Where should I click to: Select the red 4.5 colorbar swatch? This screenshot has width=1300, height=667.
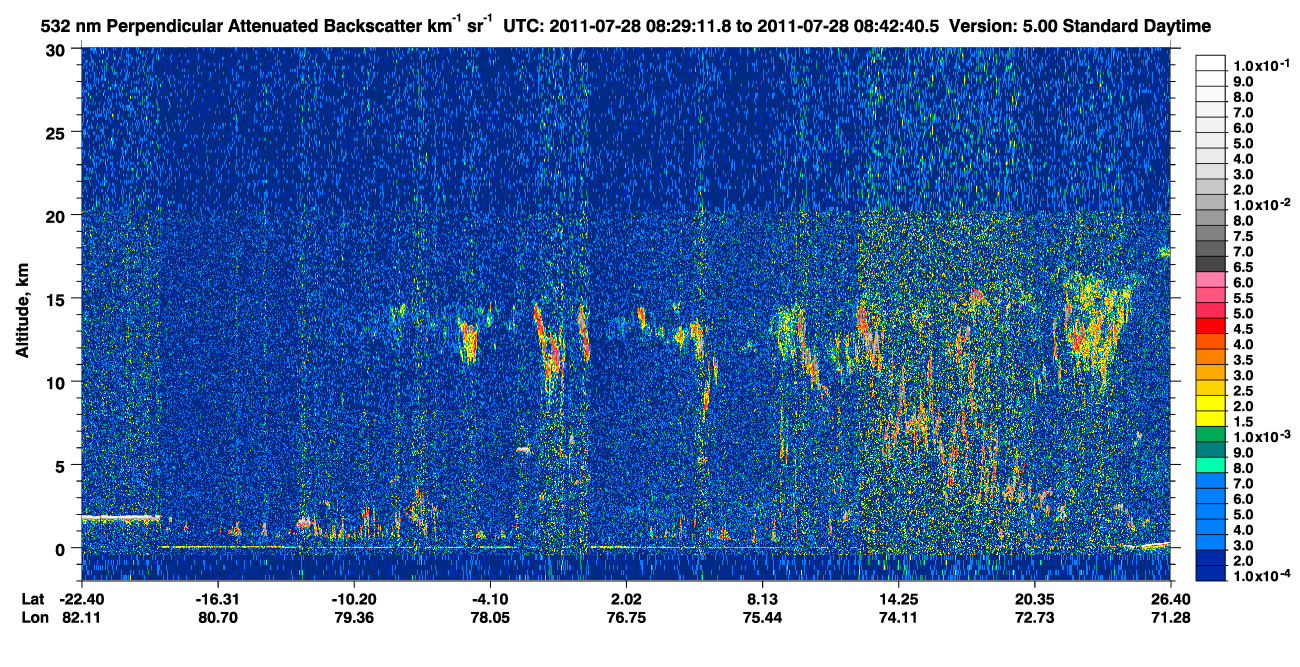[1210, 328]
